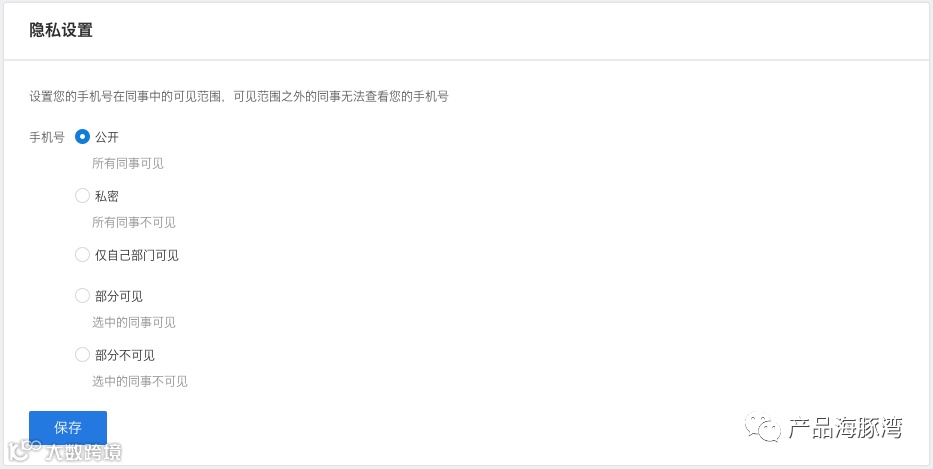Click the 手机号 field label
Viewport: 933px width, 469px height.
47,137
